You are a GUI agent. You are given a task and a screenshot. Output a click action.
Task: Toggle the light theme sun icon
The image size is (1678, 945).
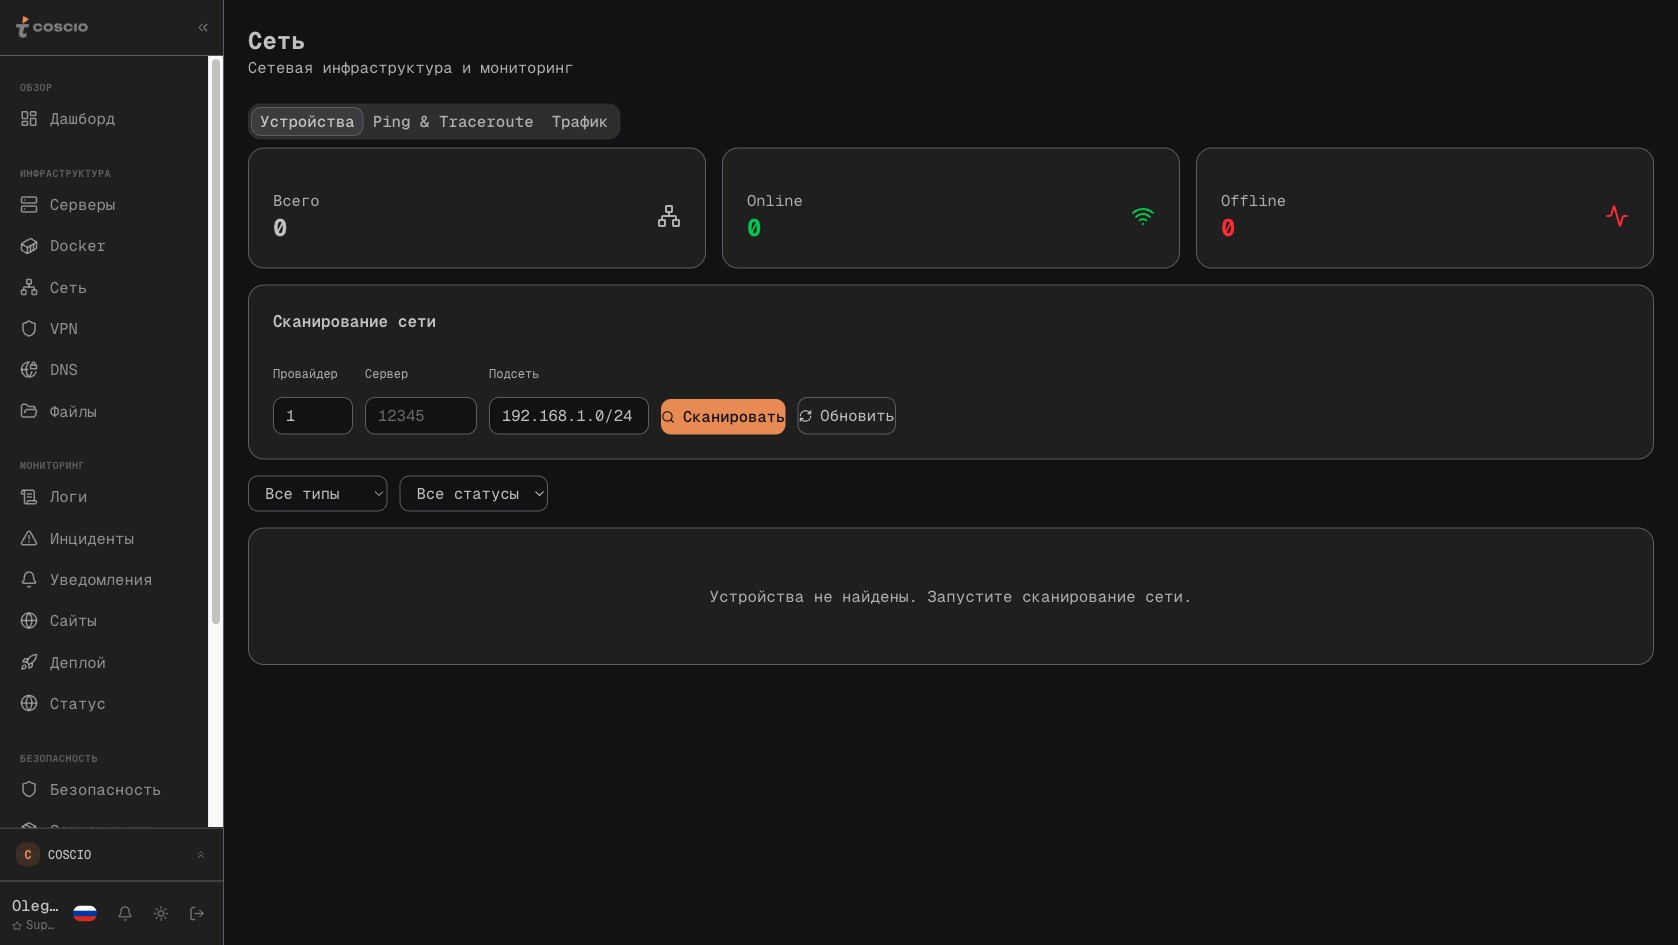161,913
